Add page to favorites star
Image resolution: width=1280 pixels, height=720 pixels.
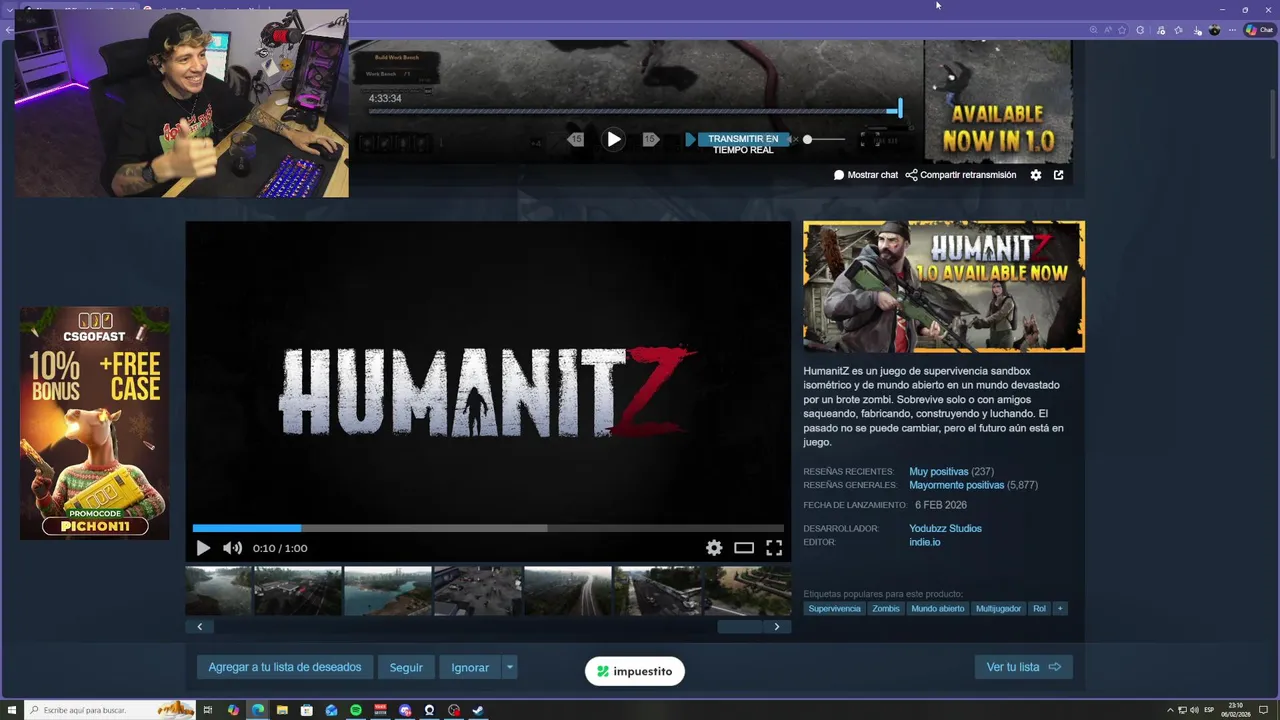tap(1122, 30)
